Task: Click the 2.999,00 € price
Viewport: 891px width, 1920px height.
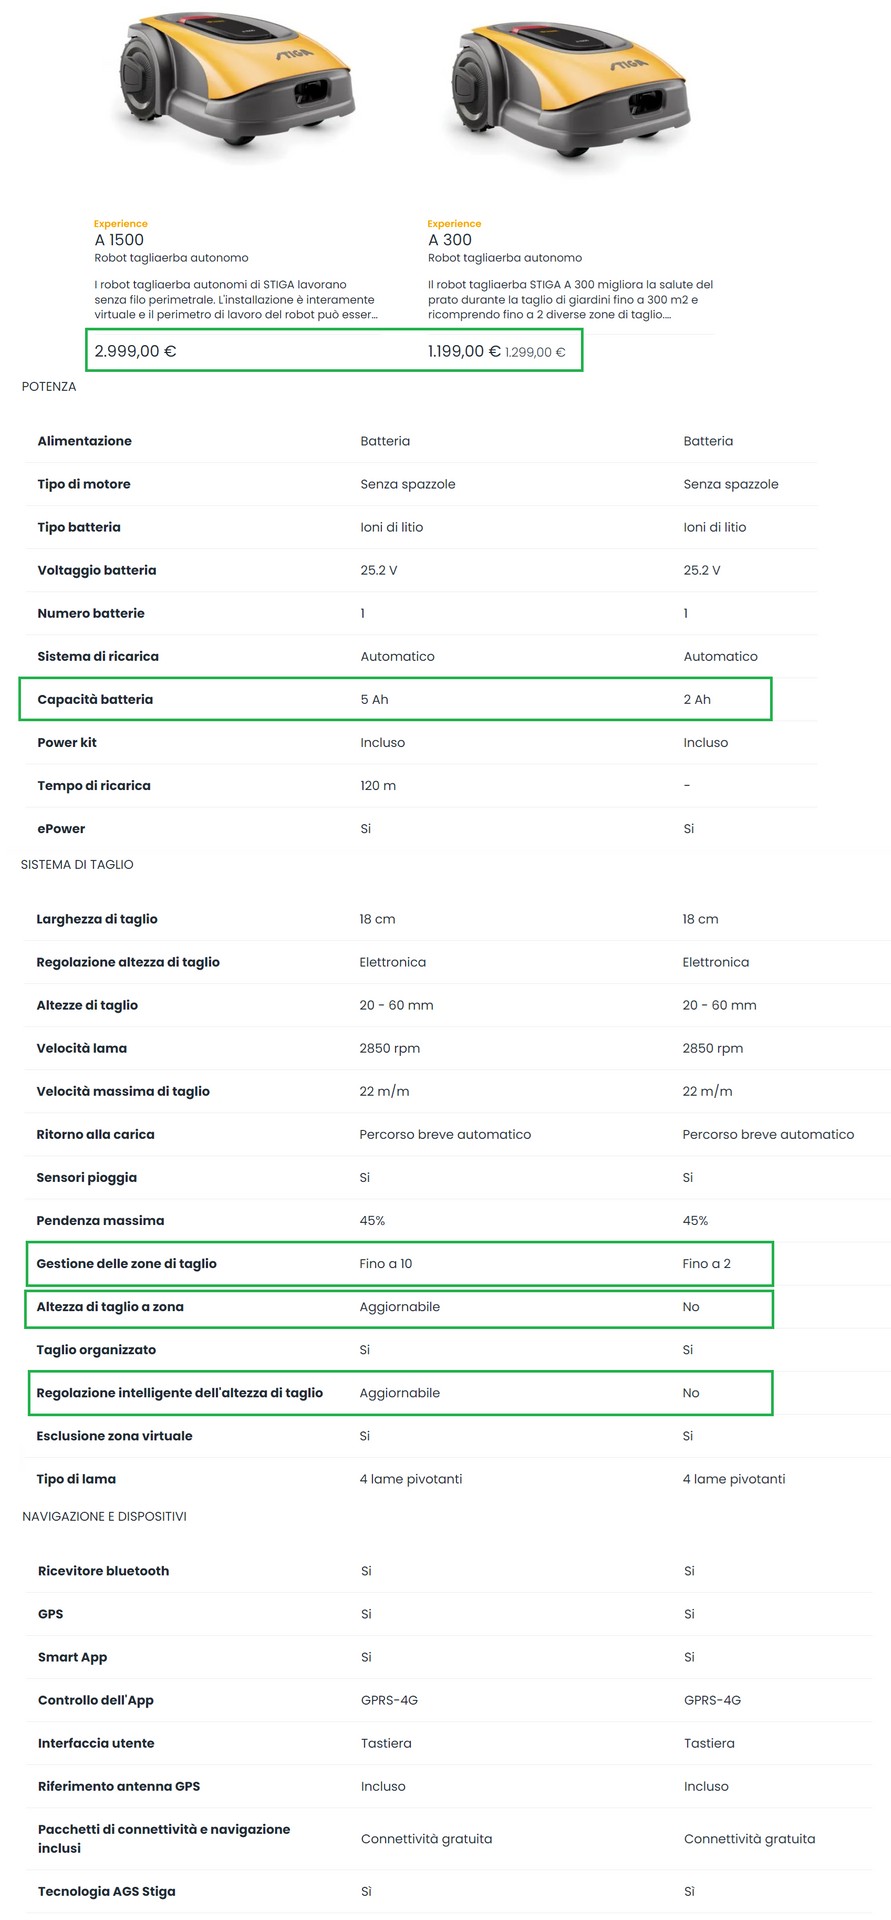Action: (x=135, y=351)
